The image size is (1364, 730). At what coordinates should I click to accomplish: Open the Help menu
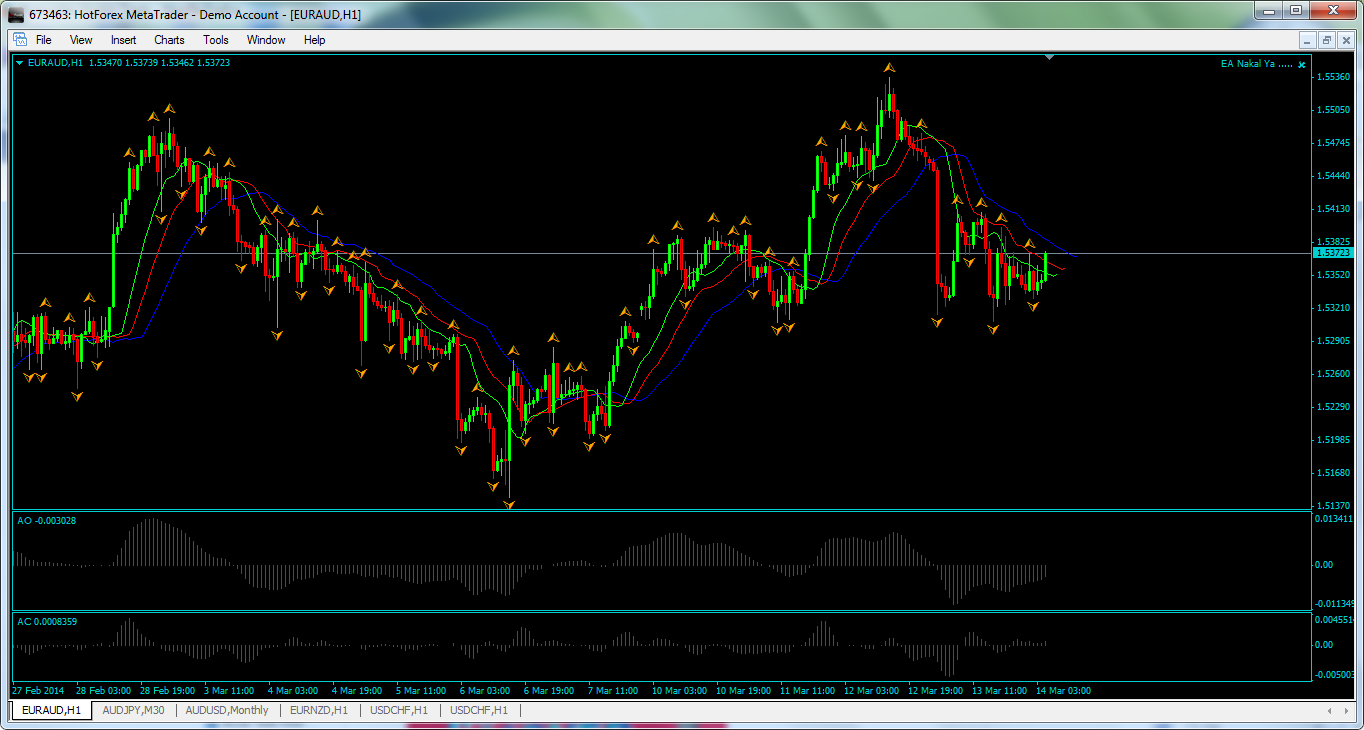[x=315, y=40]
